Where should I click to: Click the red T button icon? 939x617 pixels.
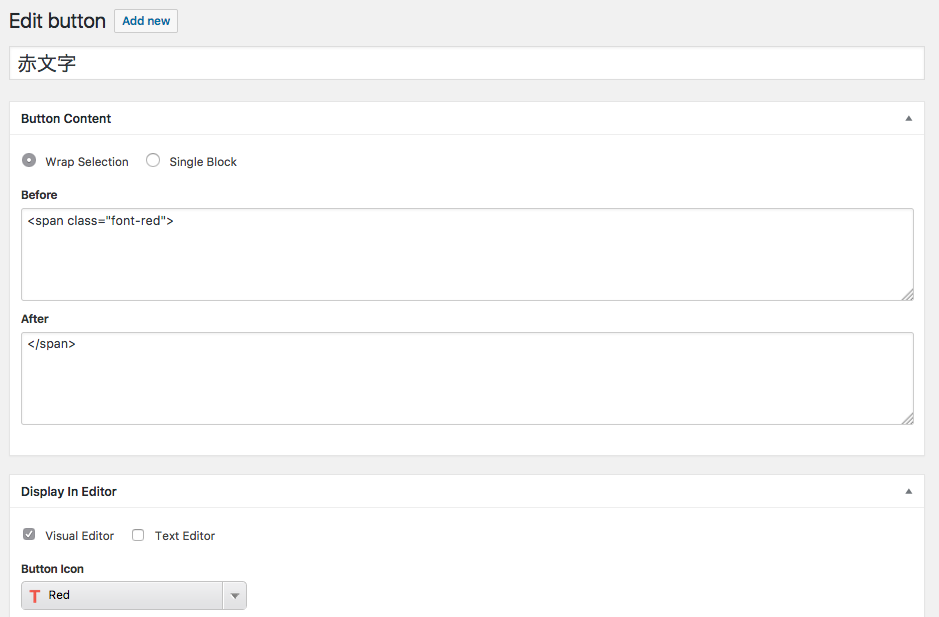pyautogui.click(x=35, y=595)
